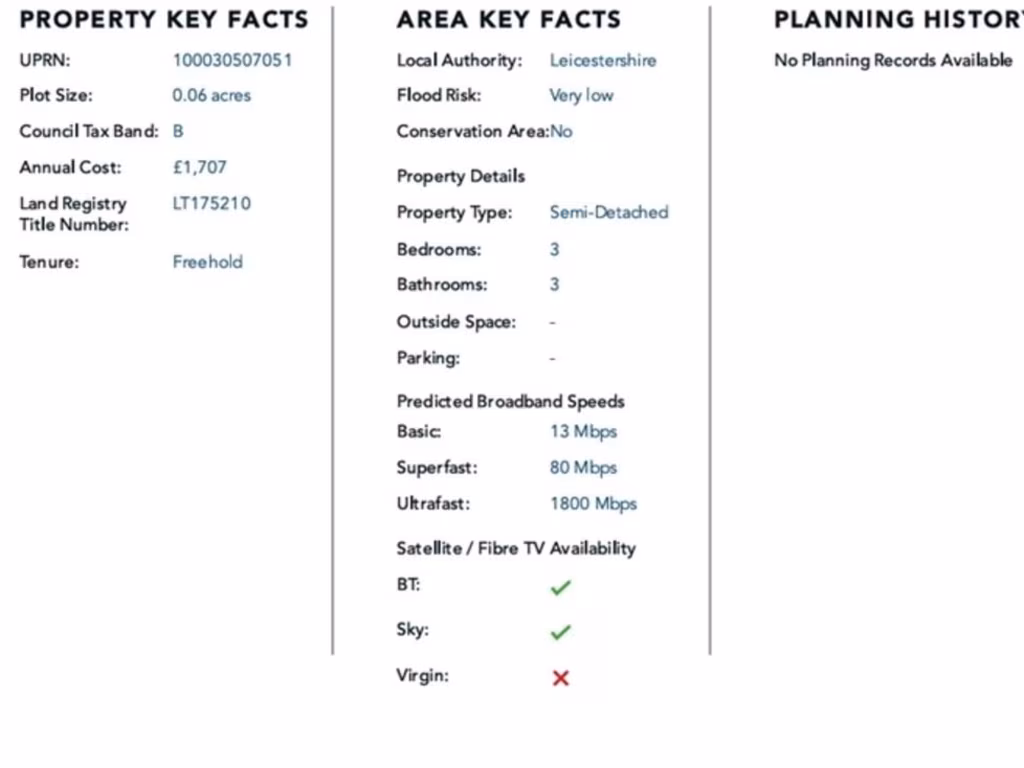Click the green checkmark beside BT
Image resolution: width=1024 pixels, height=768 pixels.
(x=560, y=587)
